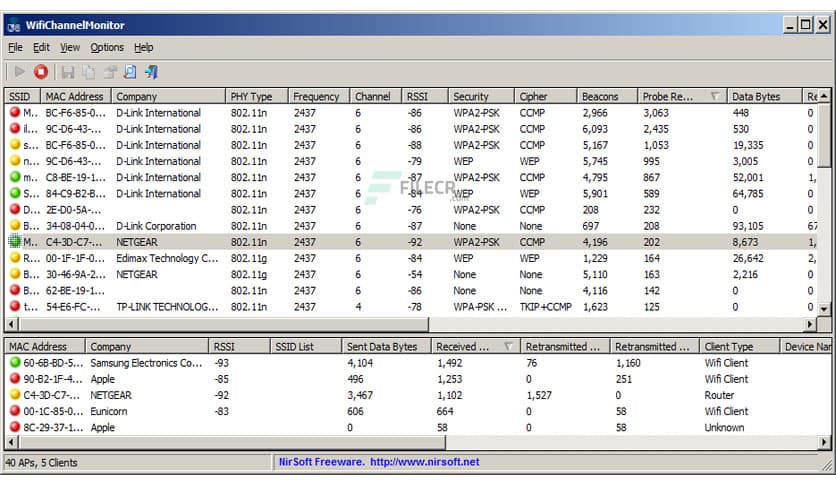This screenshot has height=484, width=836.
Task: Copy selected items using the copy icon
Action: click(89, 71)
